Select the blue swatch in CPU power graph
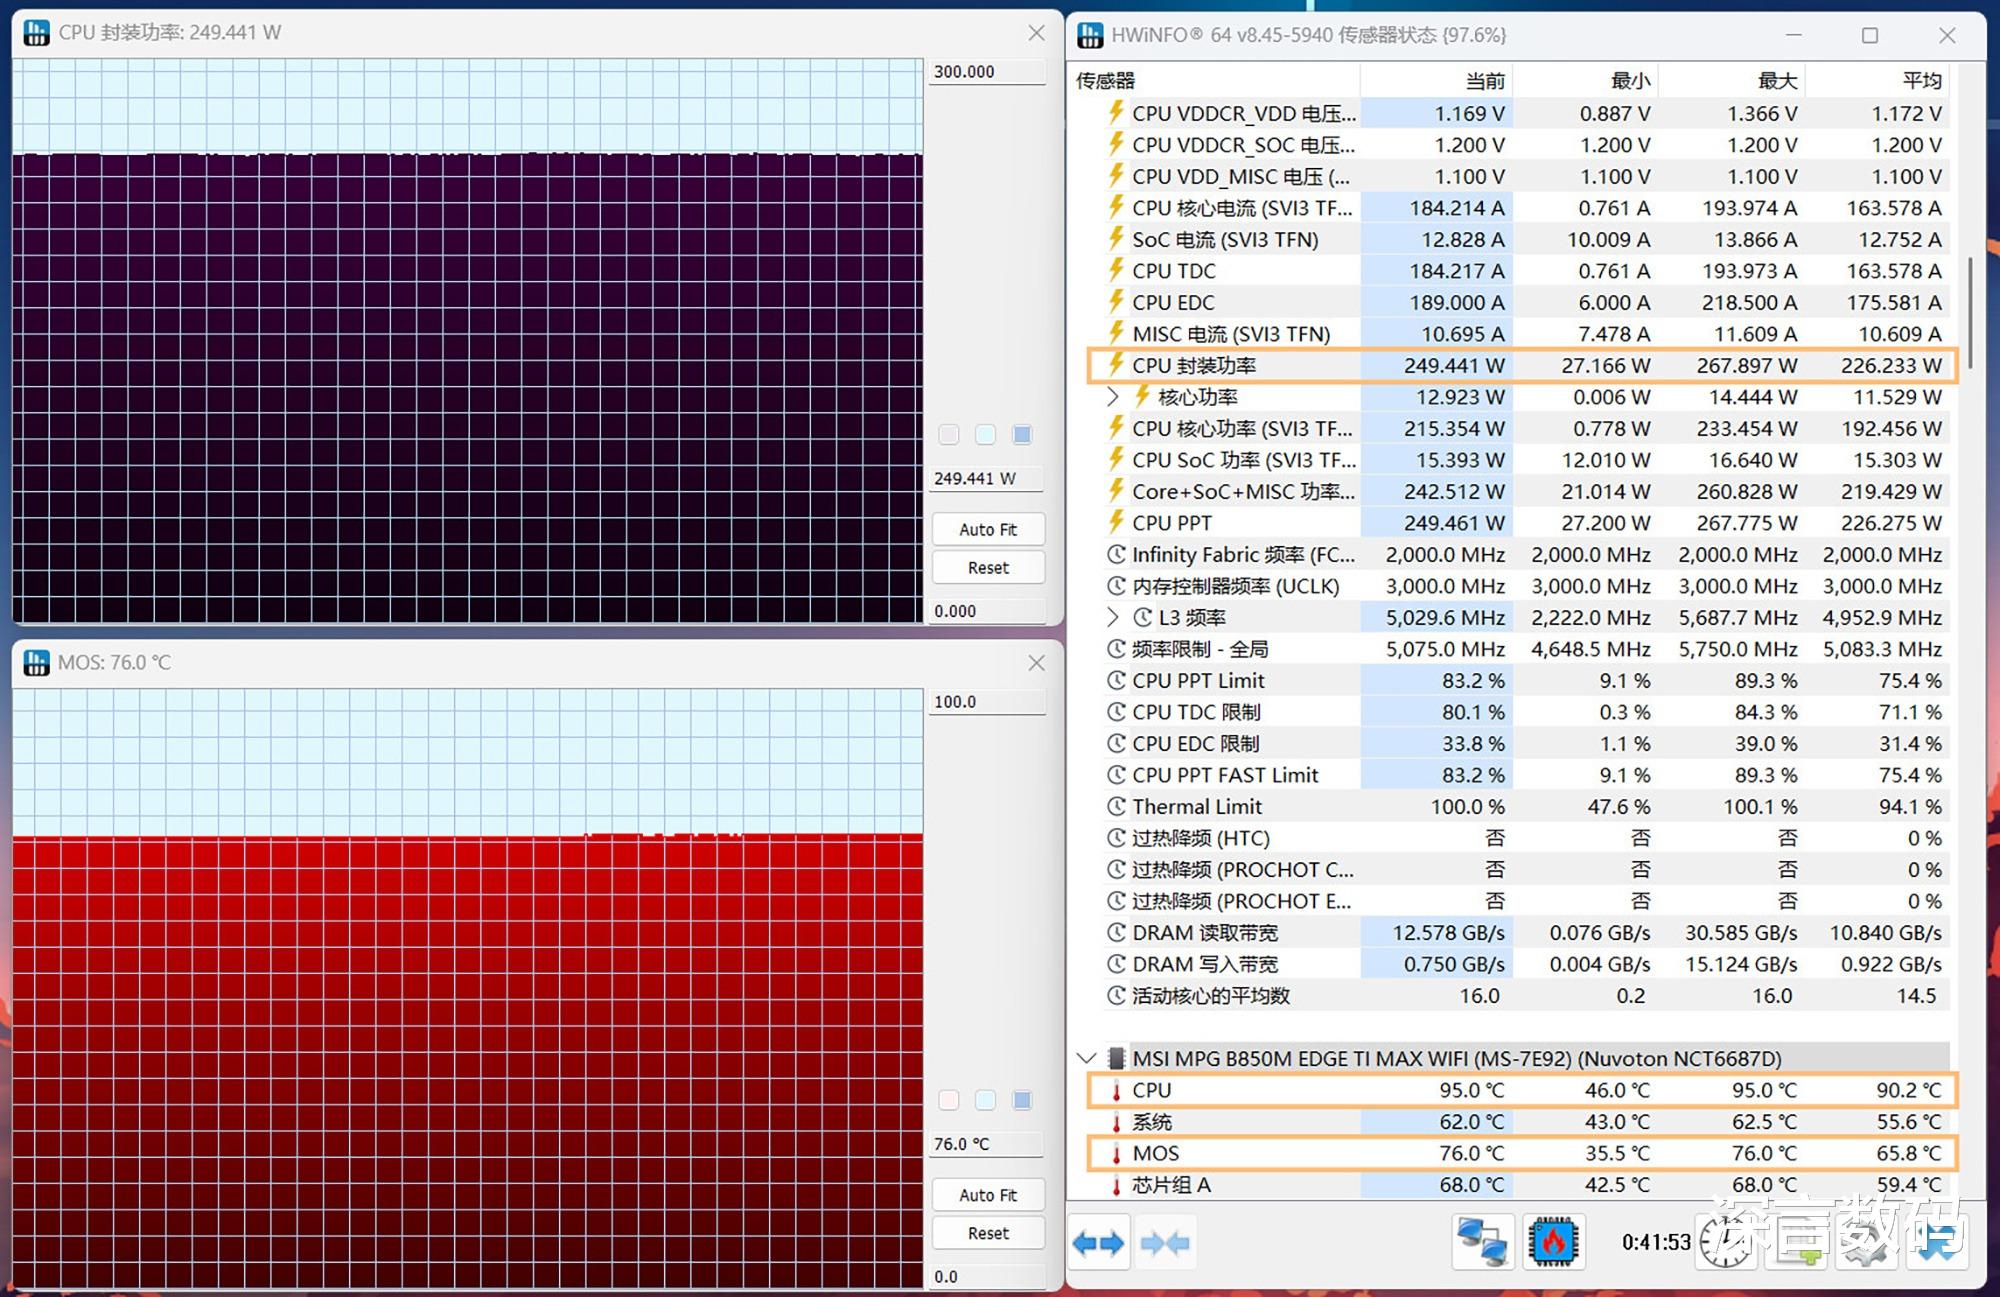The image size is (2000, 1297). (x=1022, y=434)
